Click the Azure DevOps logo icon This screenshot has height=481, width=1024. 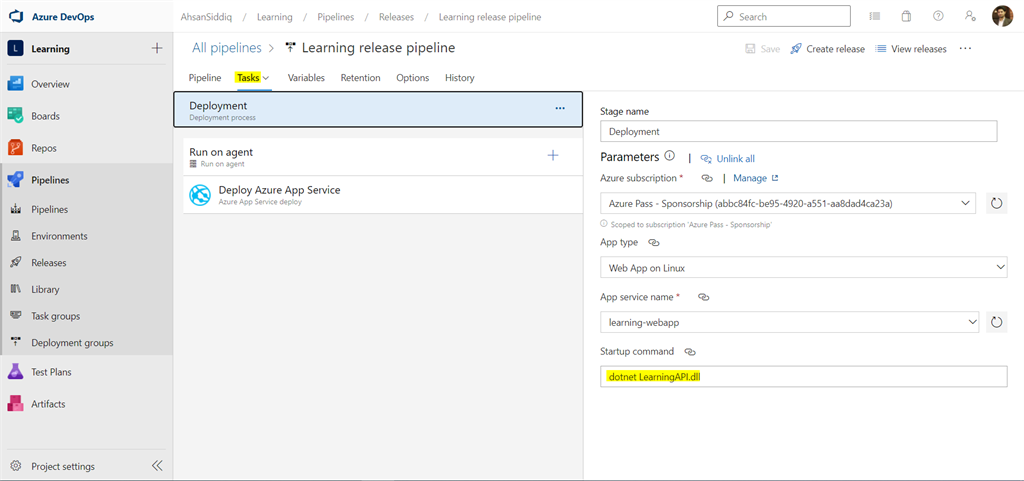pos(16,17)
